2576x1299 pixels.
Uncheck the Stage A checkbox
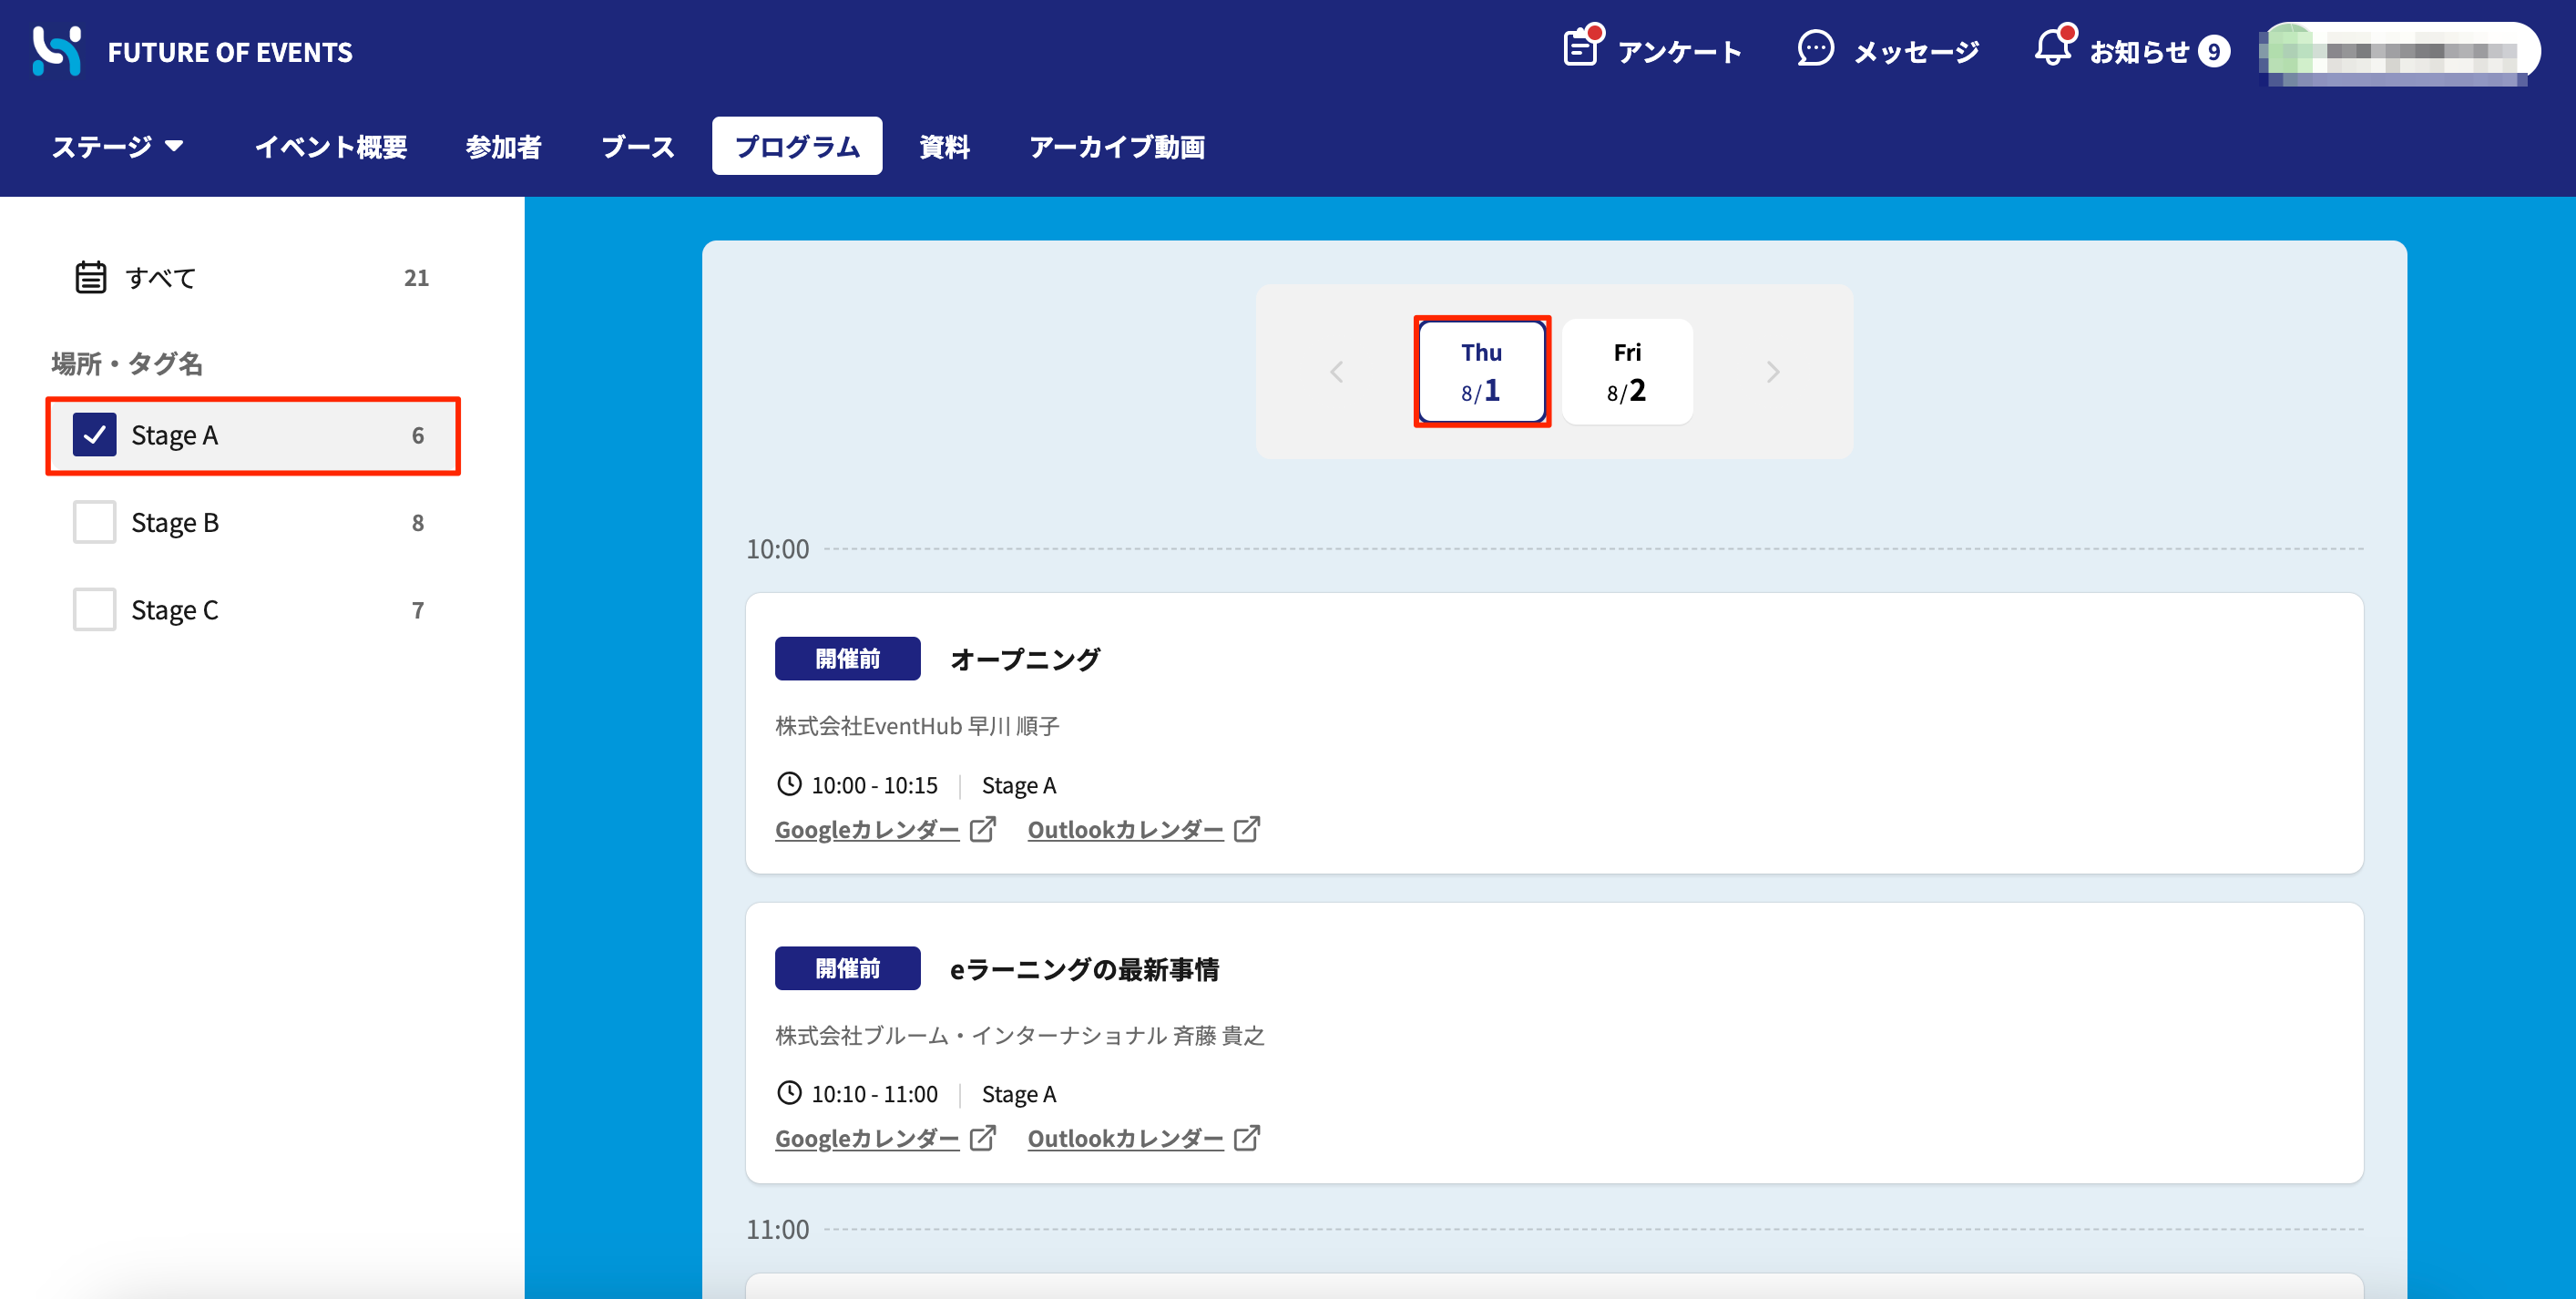[x=95, y=435]
